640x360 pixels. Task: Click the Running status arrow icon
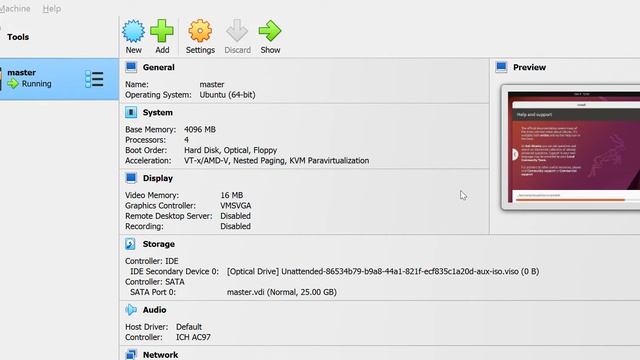click(x=13, y=84)
